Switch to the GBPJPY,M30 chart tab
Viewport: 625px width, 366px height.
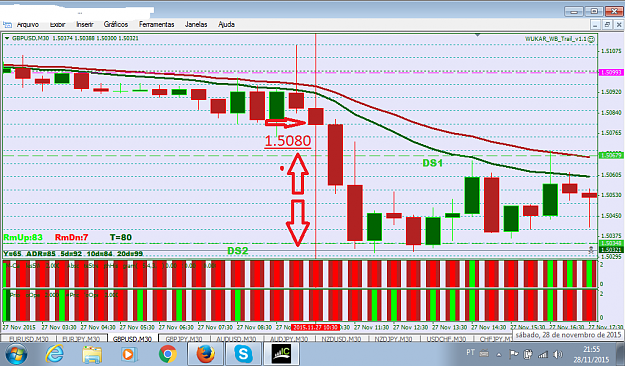click(183, 339)
